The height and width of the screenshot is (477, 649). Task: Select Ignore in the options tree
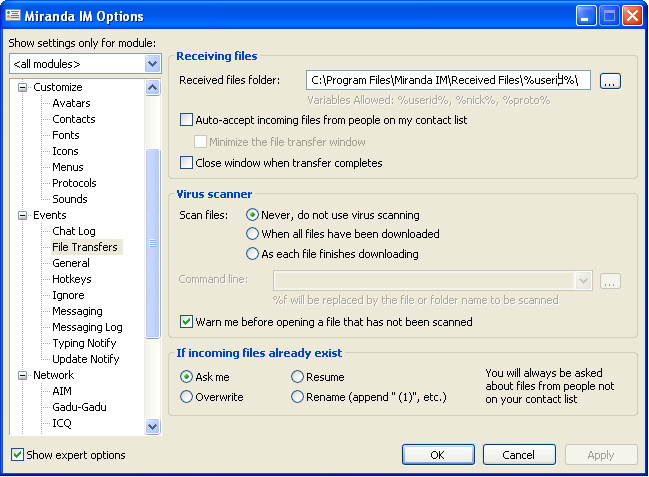pyautogui.click(x=68, y=295)
